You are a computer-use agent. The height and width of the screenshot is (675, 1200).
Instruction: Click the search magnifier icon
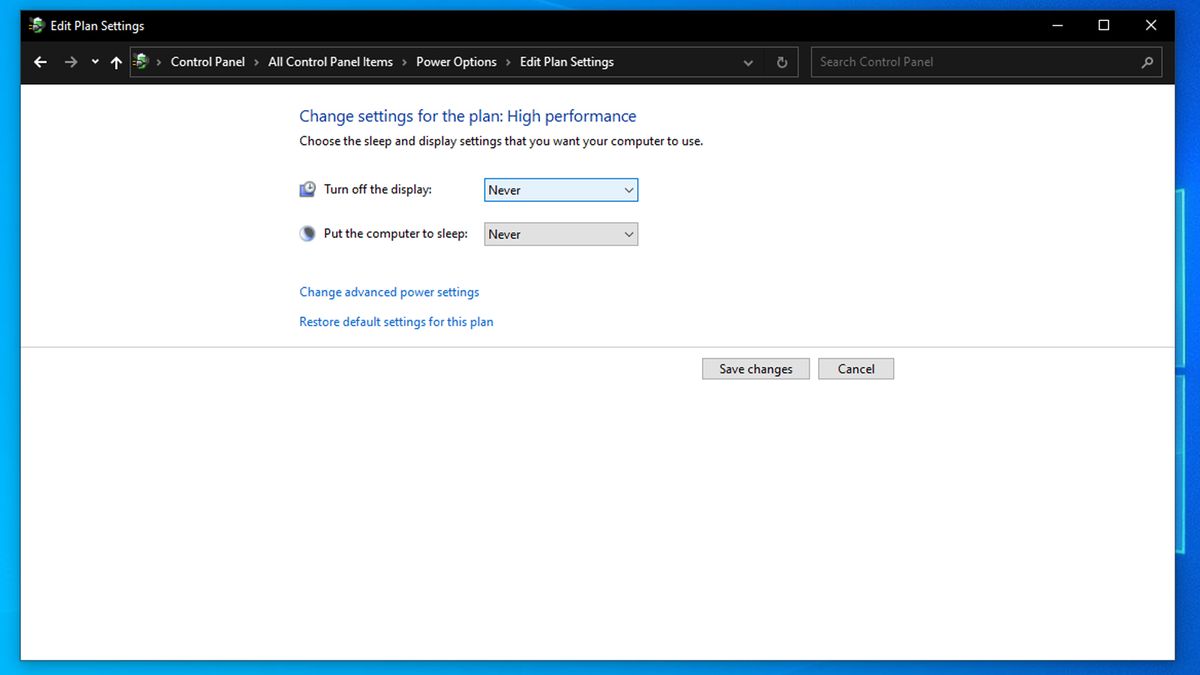pyautogui.click(x=1147, y=62)
